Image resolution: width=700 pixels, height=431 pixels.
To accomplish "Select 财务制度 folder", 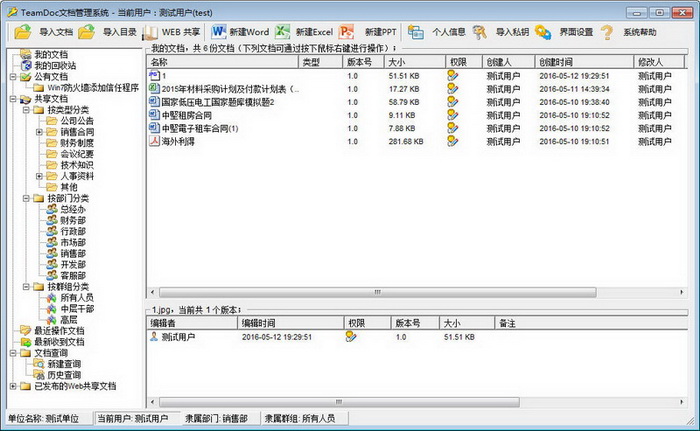I will (x=77, y=143).
